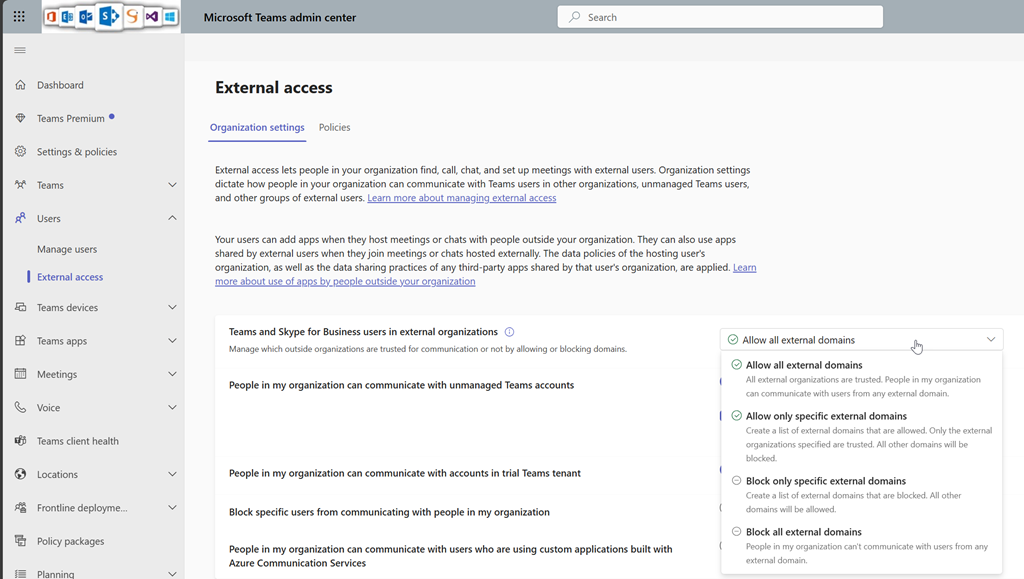This screenshot has width=1024, height=579.
Task: Click the Dashboard home icon
Action: pyautogui.click(x=20, y=85)
